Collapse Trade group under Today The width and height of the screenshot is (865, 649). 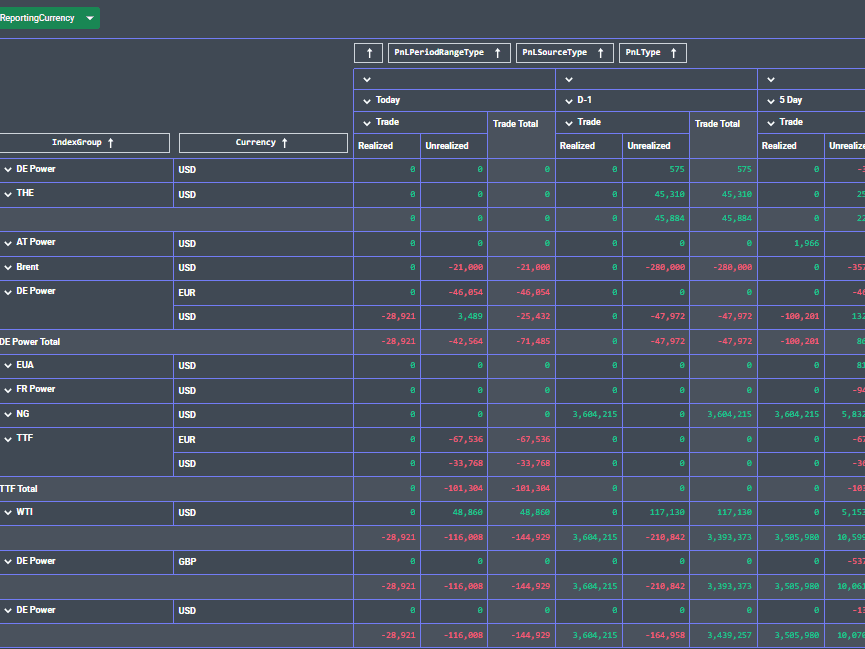(x=367, y=122)
